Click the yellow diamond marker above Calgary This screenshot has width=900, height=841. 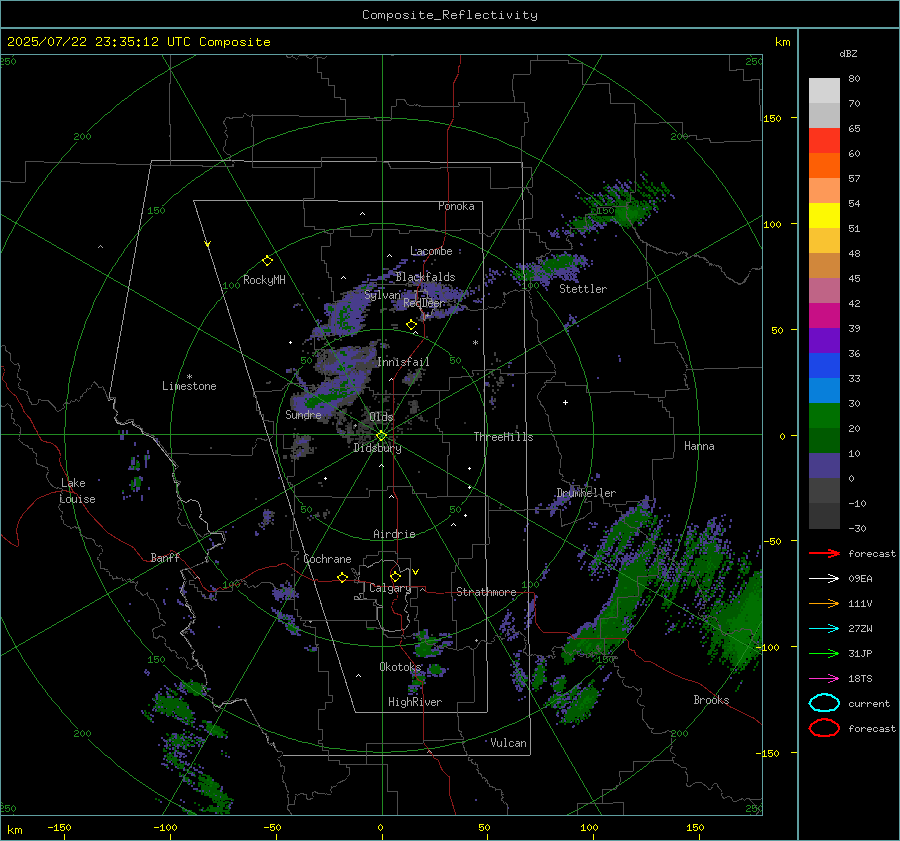[395, 576]
